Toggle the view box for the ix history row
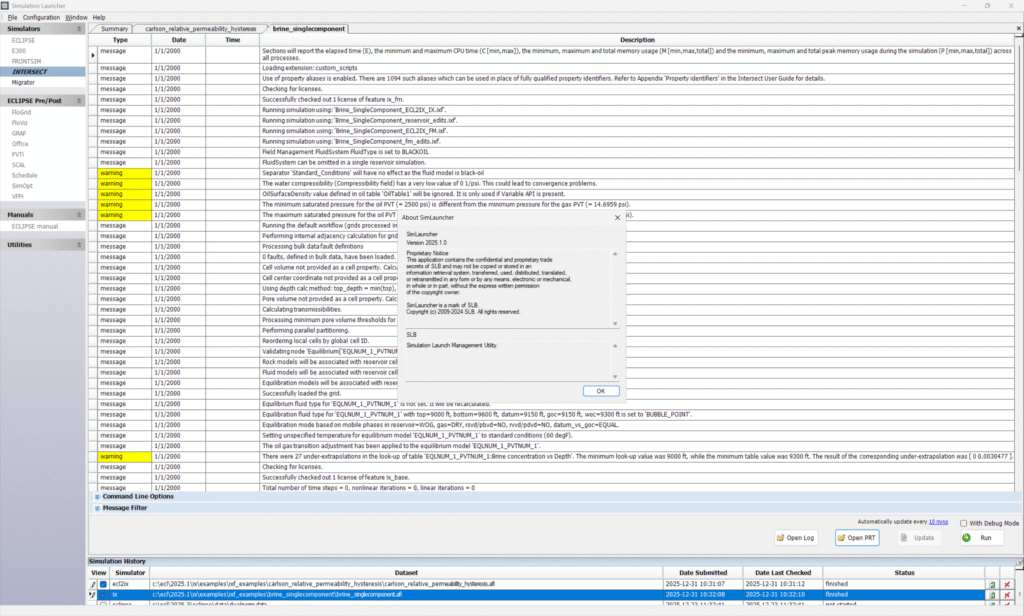1024x616 pixels. point(102,594)
